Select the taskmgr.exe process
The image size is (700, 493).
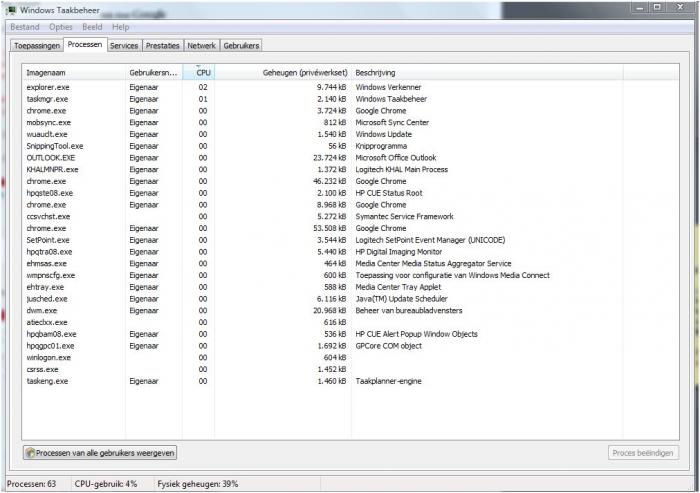click(350, 99)
